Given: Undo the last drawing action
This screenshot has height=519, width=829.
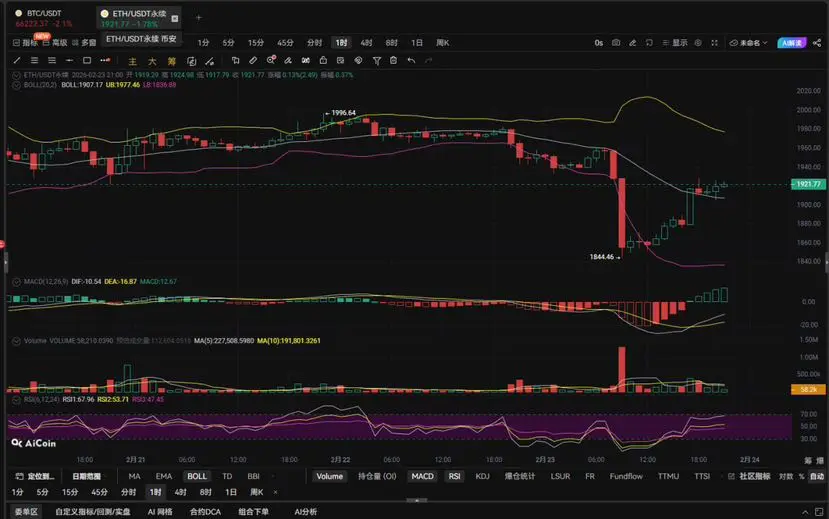Looking at the screenshot, I should (411, 61).
